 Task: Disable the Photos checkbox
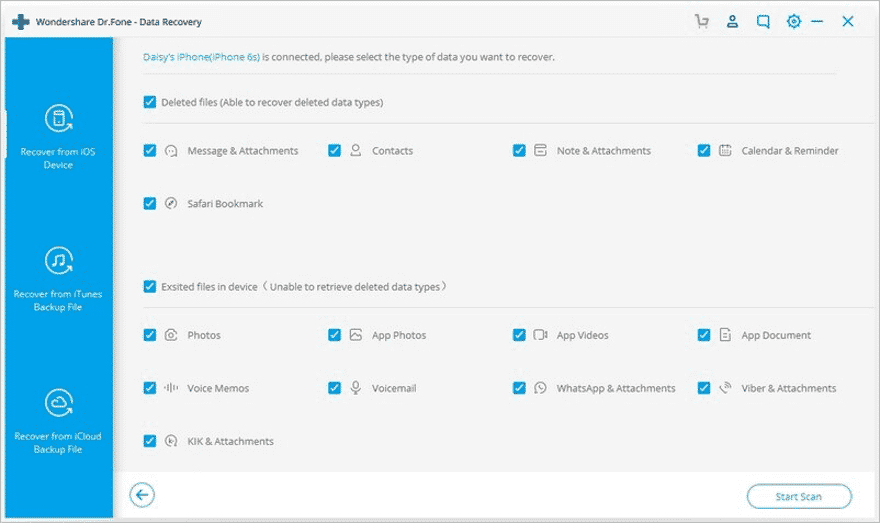click(150, 335)
